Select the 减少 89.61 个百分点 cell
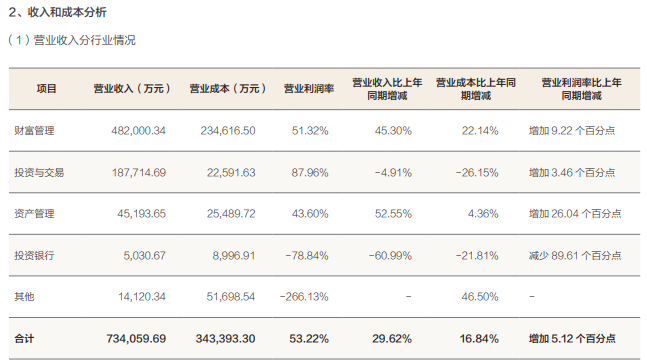Viewport: 647px width, 363px height. (x=575, y=255)
